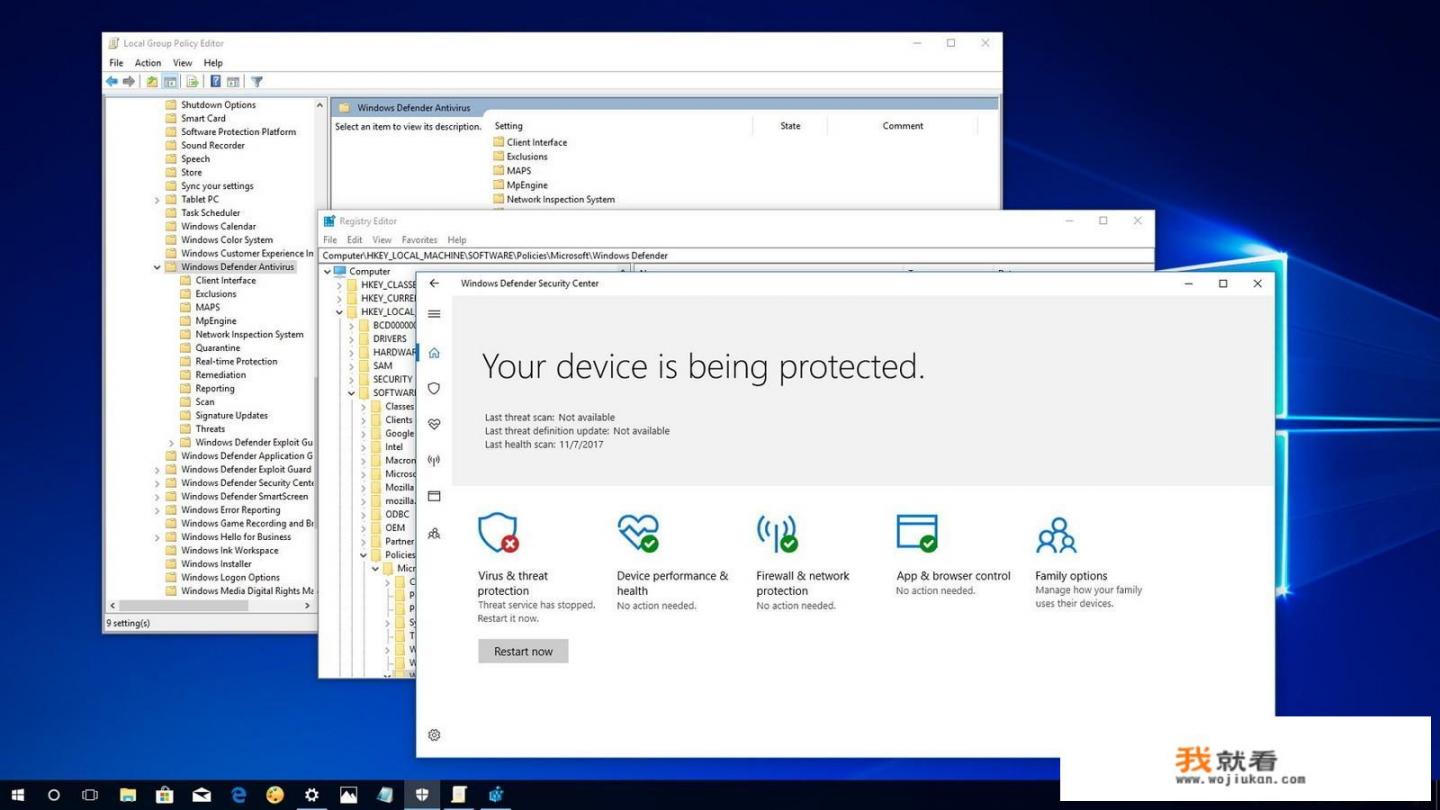The width and height of the screenshot is (1440, 810).
Task: Click the Back arrow in Group Policy Editor toolbar
Action: pyautogui.click(x=112, y=82)
